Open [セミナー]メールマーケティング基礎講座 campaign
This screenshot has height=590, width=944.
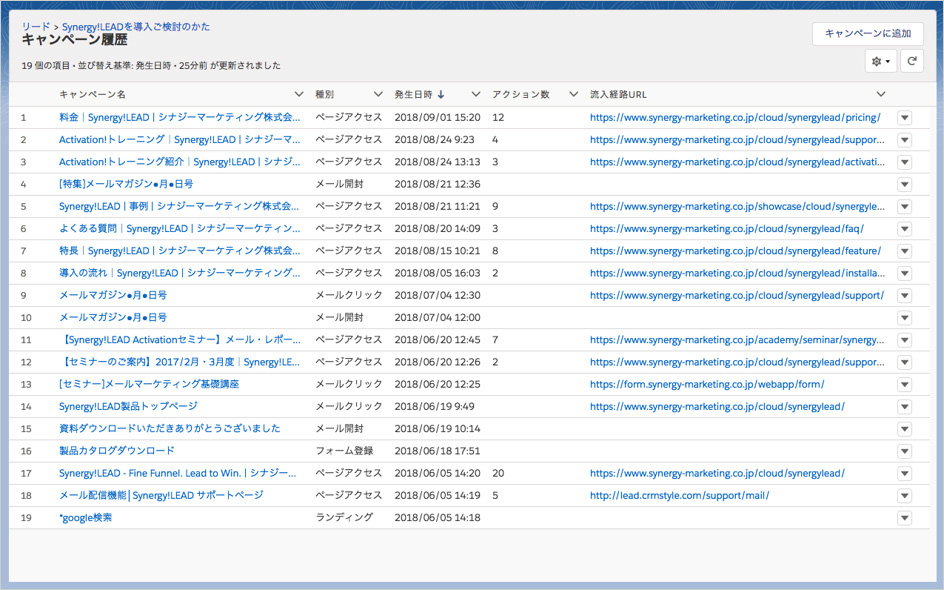point(149,385)
